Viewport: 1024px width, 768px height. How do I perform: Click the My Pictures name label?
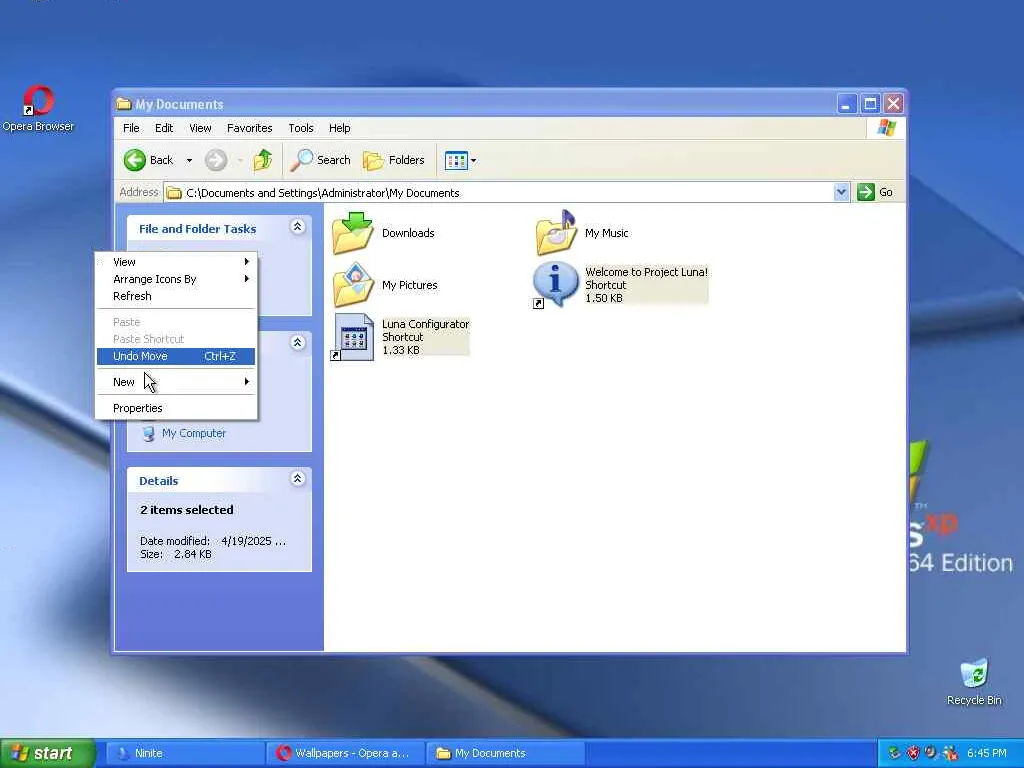pyautogui.click(x=409, y=285)
